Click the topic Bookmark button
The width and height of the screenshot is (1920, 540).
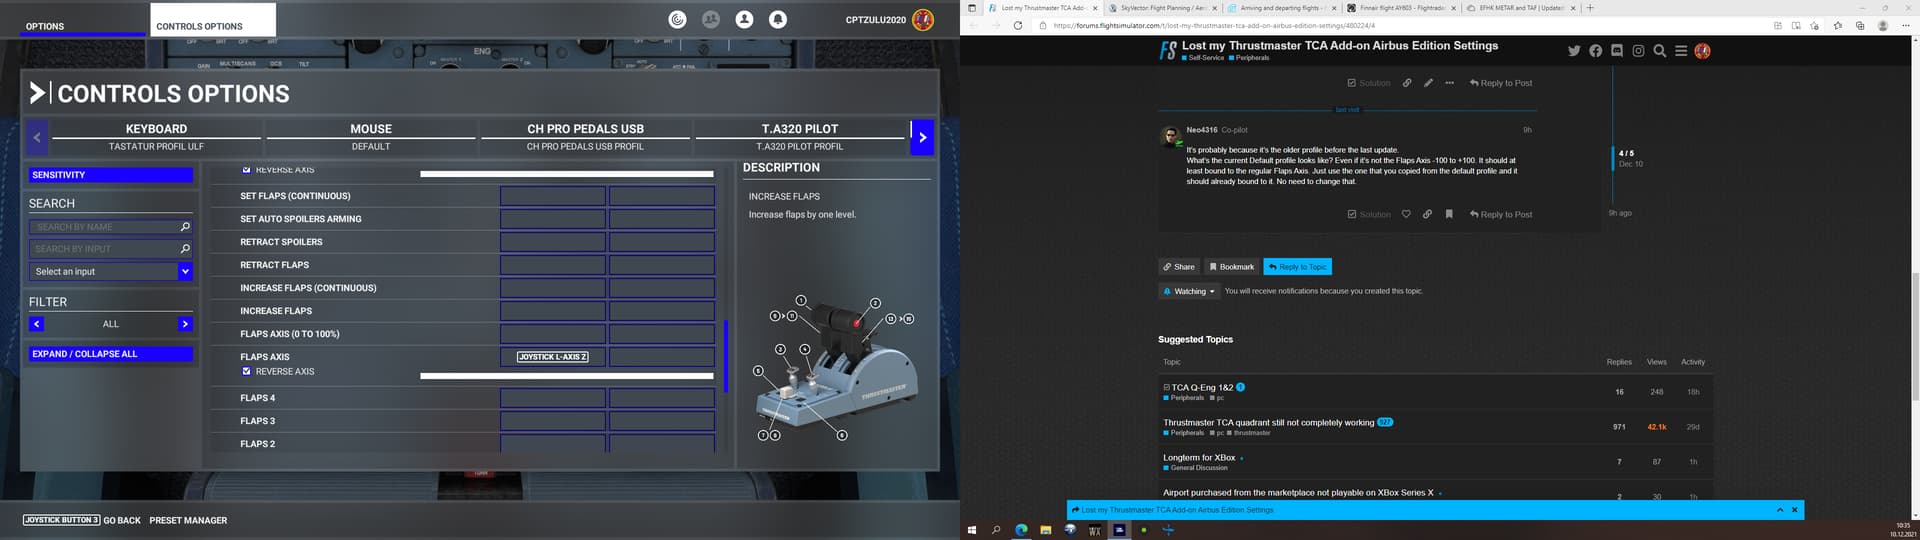click(x=1231, y=267)
